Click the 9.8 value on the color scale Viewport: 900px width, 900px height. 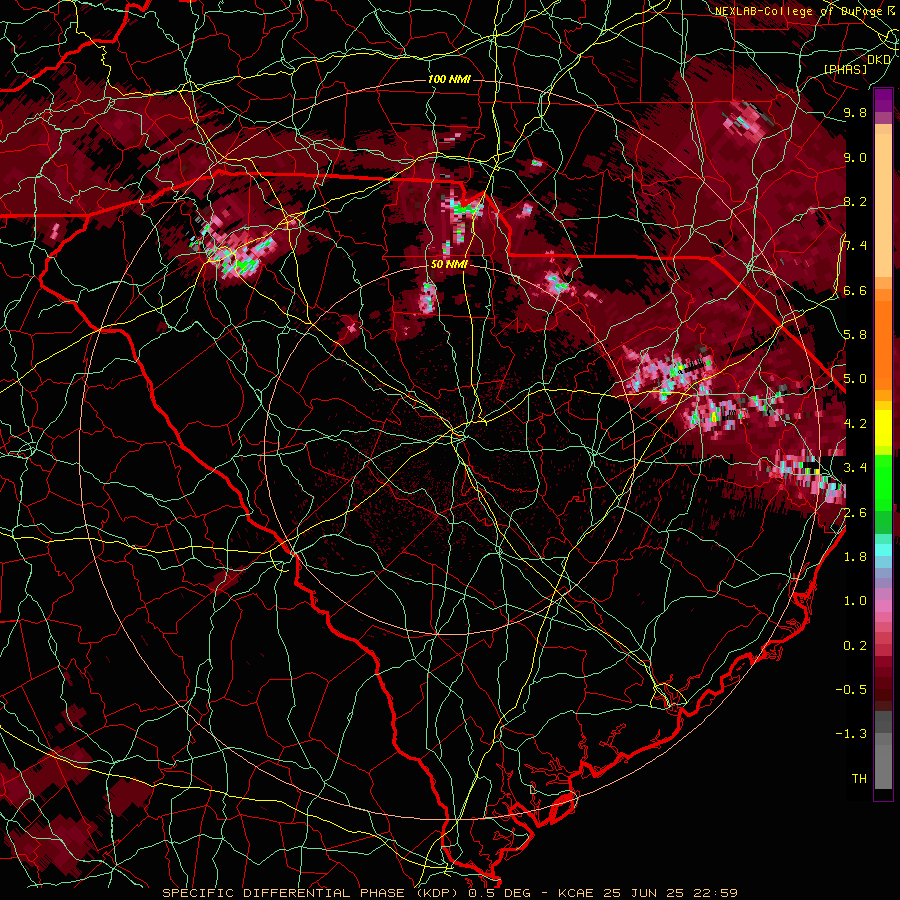point(855,112)
